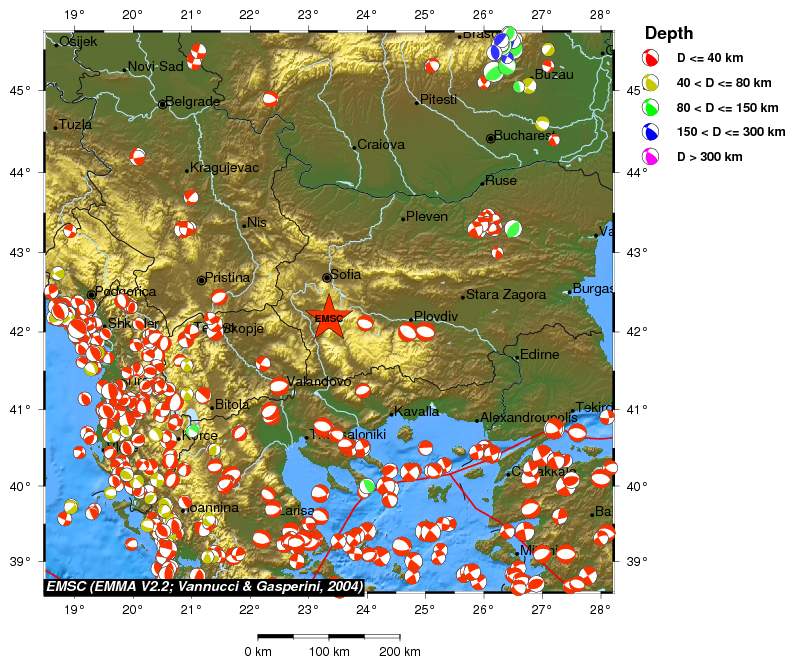Viewport: 795px width, 666px height.
Task: Click the red beachball below Pristina
Action: [219, 298]
